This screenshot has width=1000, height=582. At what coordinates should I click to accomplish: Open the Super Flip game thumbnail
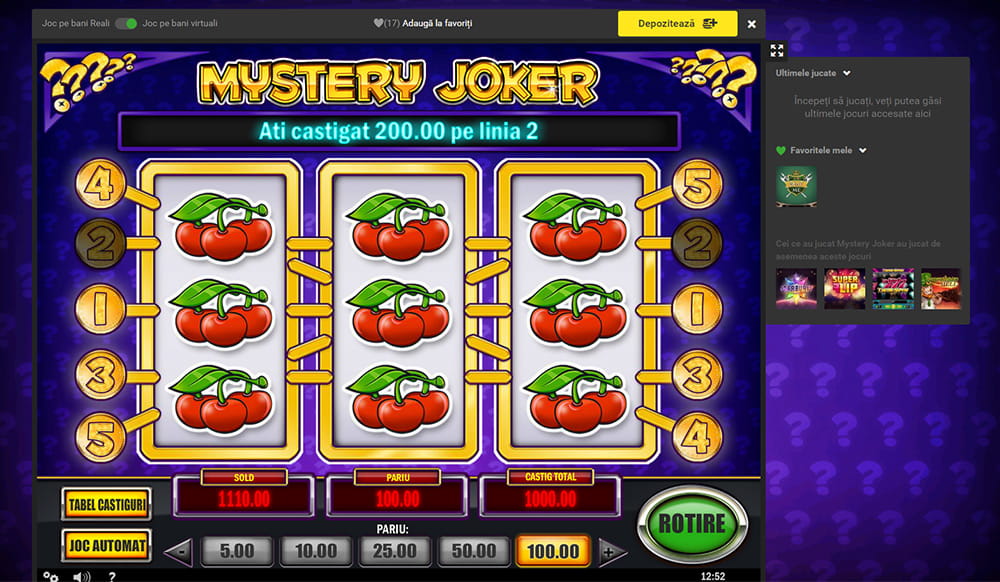click(844, 289)
